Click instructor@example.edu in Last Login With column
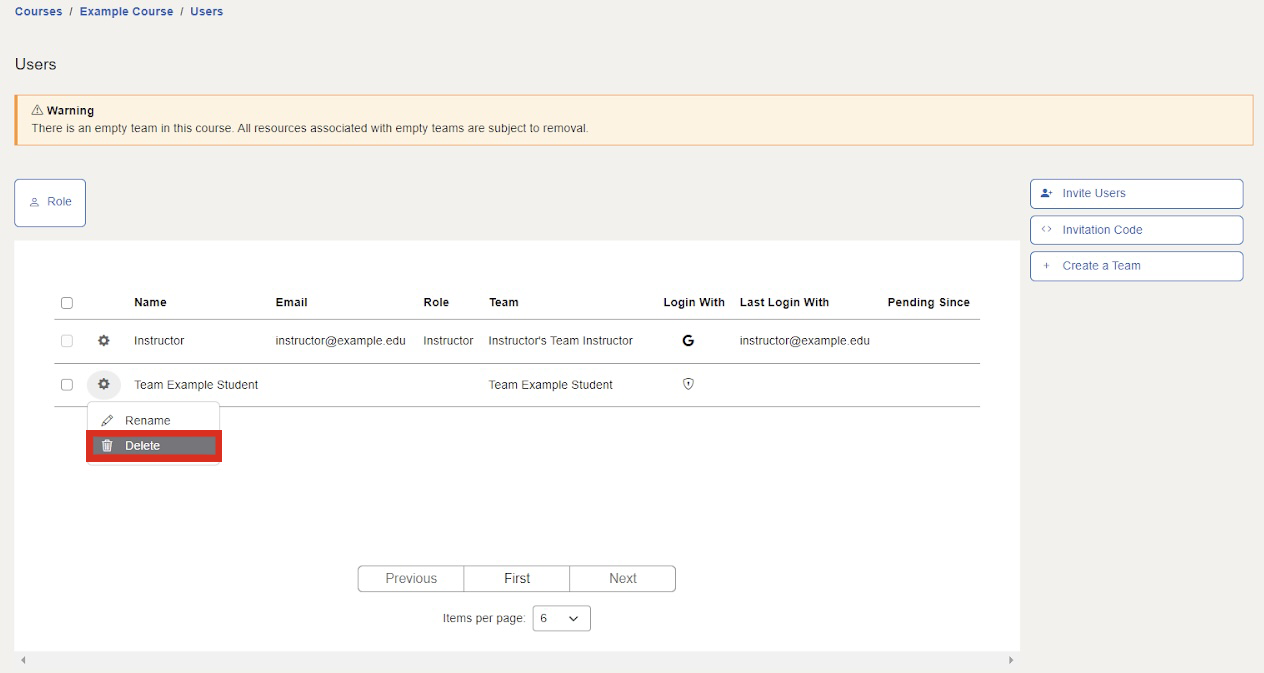The image size is (1264, 673). click(805, 341)
